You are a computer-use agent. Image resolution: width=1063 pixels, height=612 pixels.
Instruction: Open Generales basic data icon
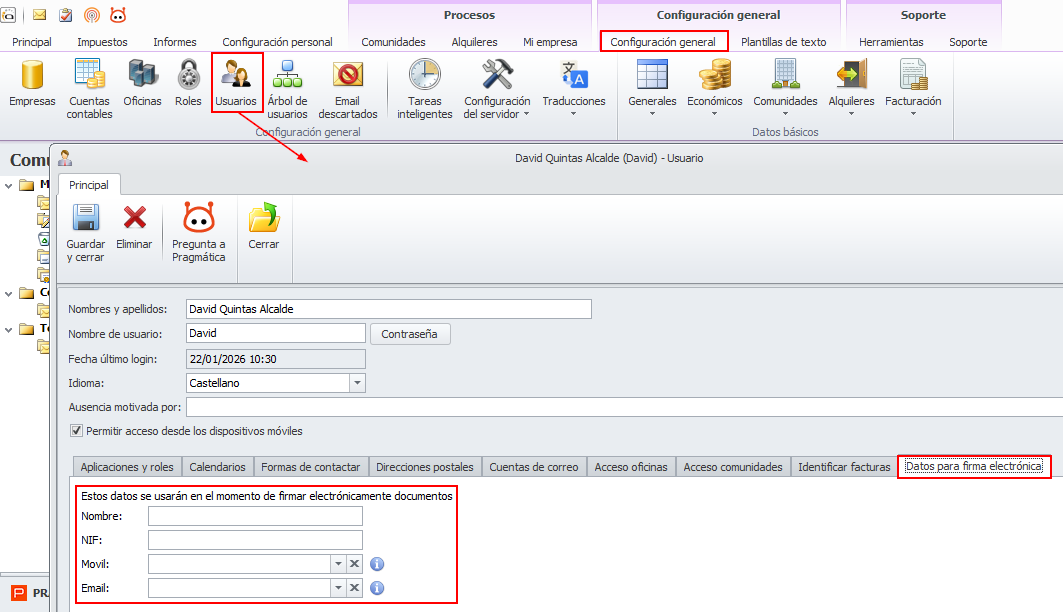[652, 75]
